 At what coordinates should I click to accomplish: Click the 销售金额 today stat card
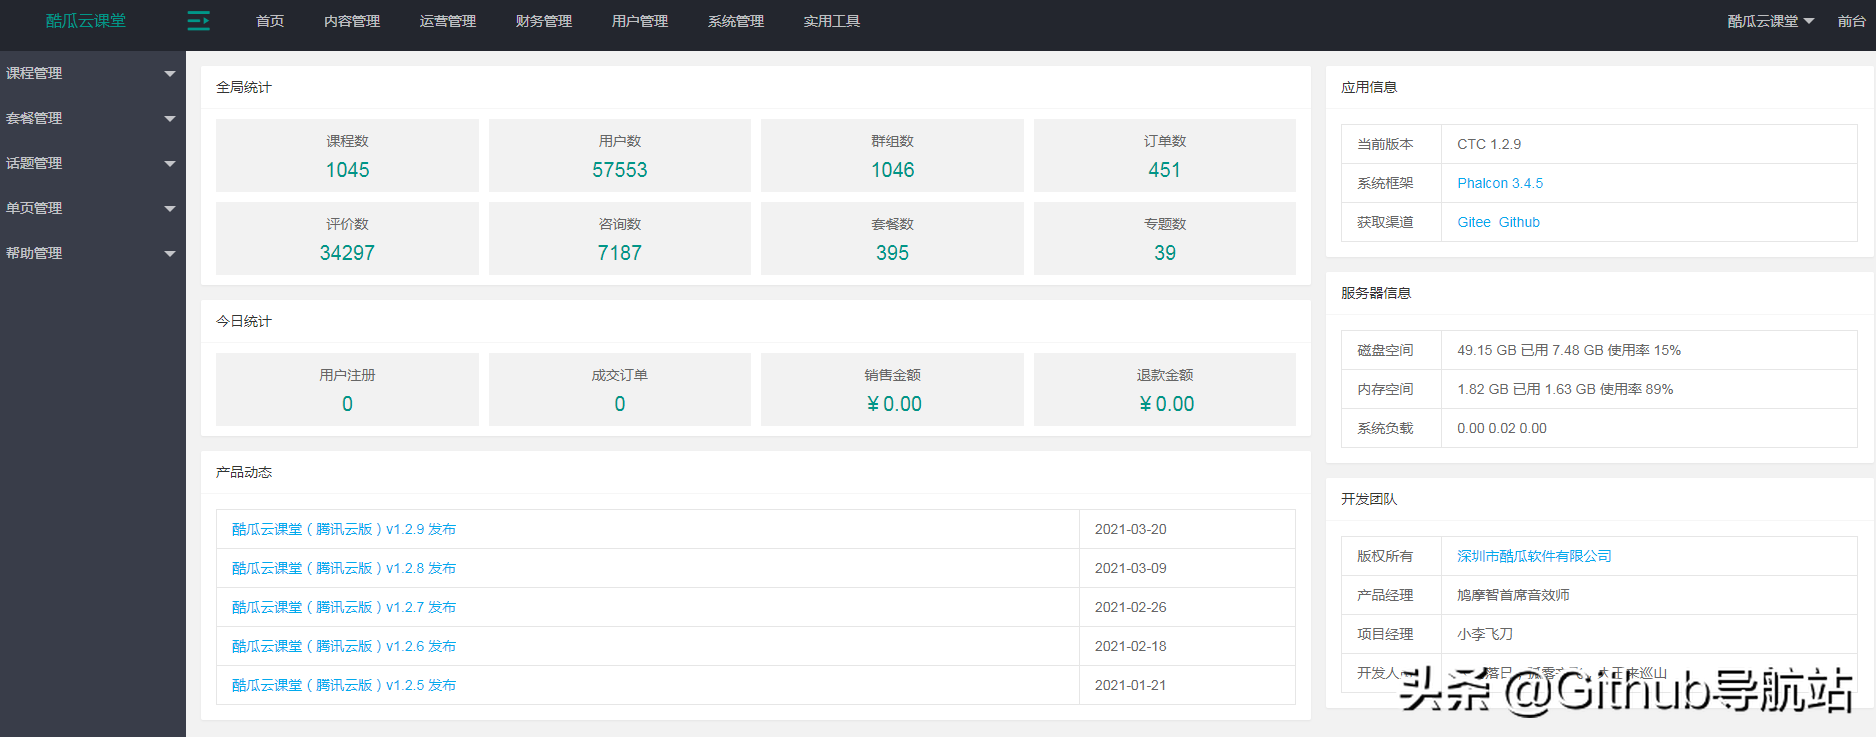coord(892,390)
